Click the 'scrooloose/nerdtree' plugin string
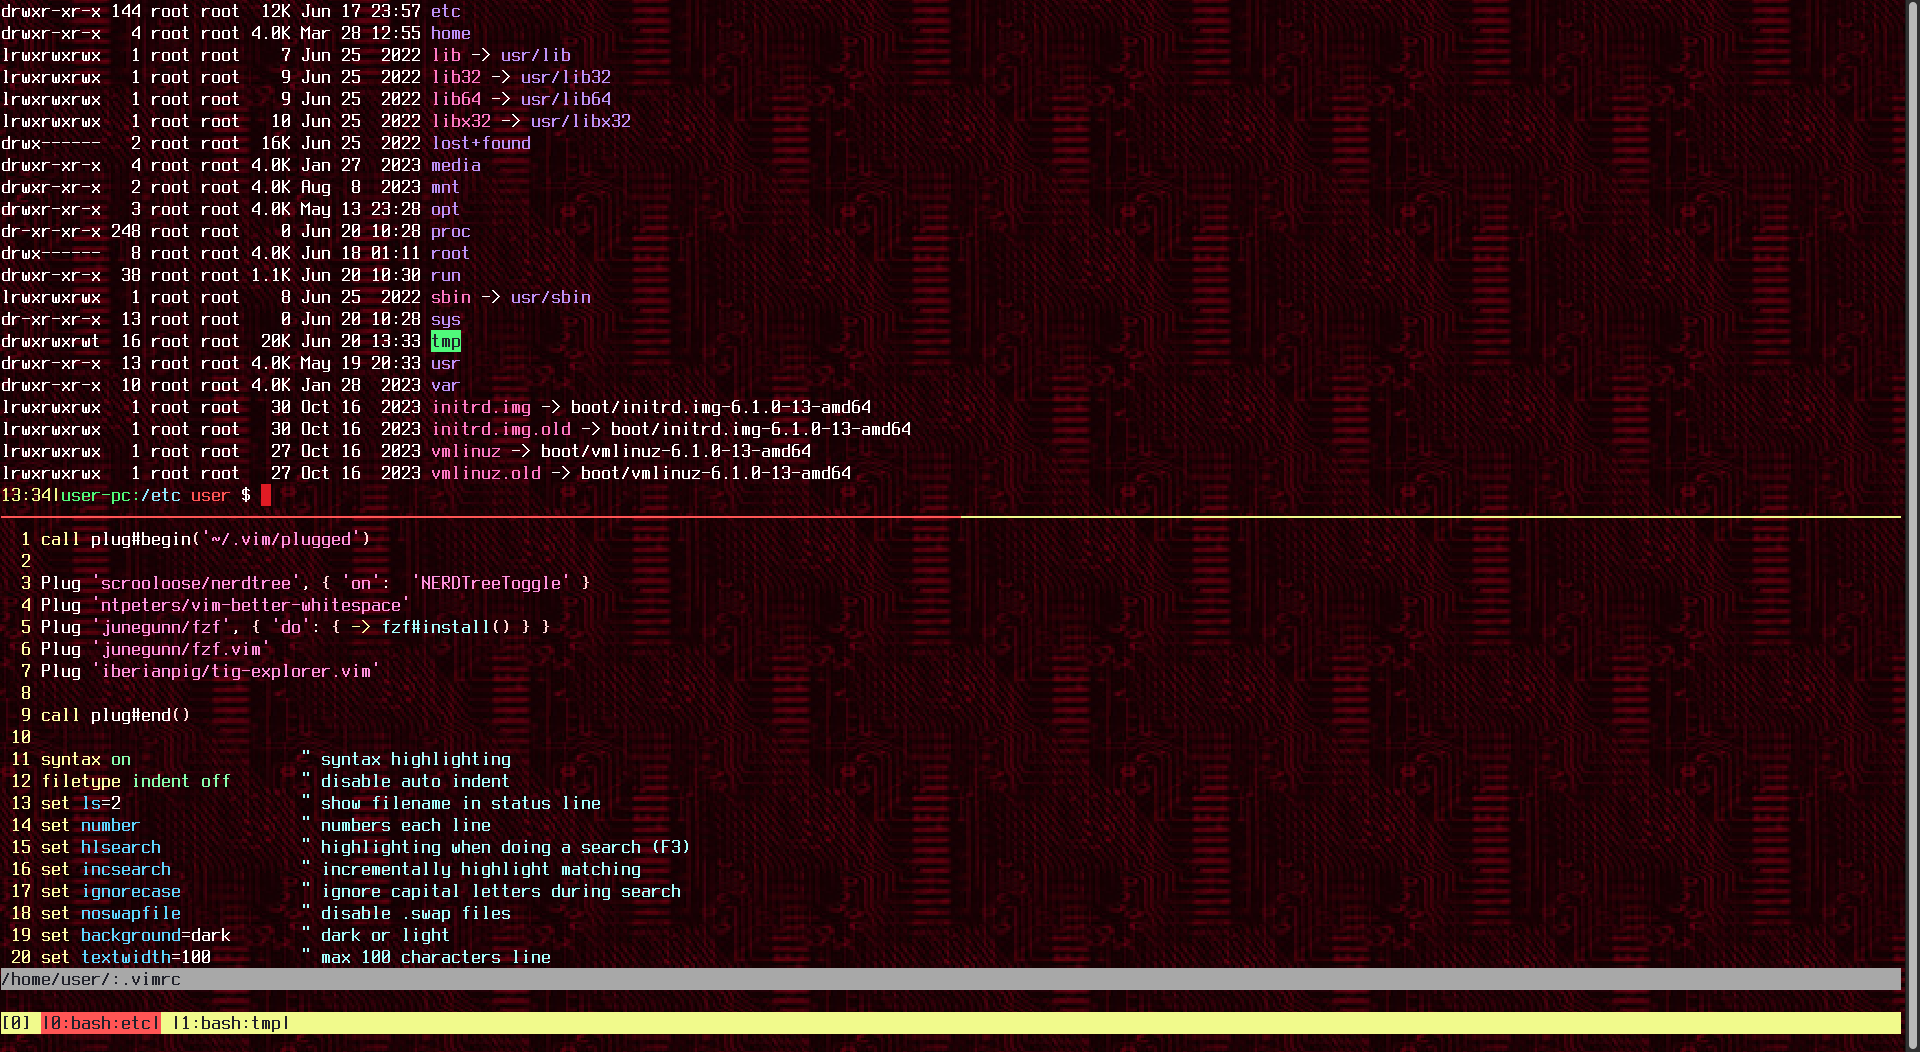This screenshot has height=1052, width=1920. click(x=196, y=583)
